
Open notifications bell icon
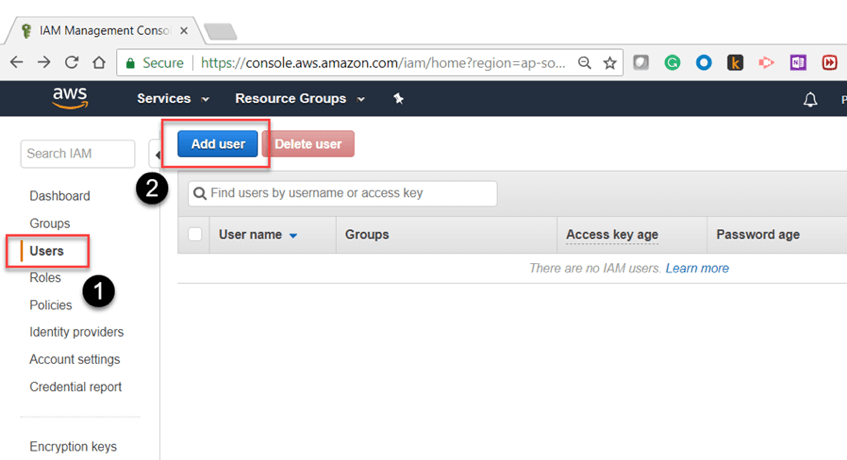(810, 99)
